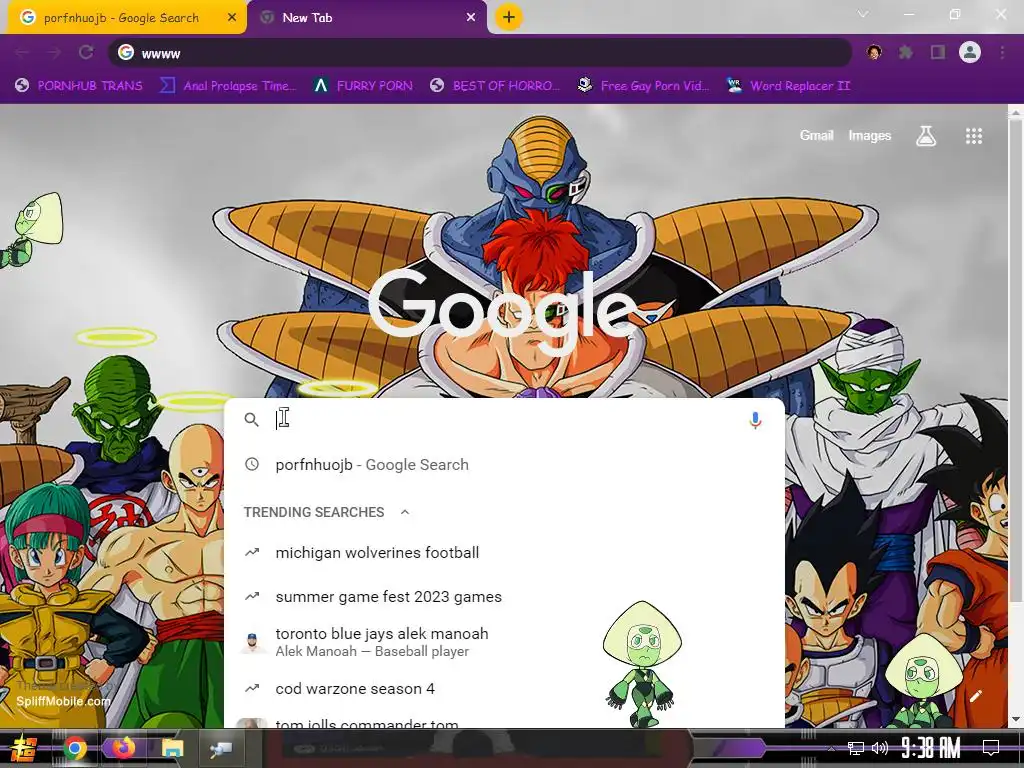
Task: Open the Chrome three-dot menu
Action: pos(1002,52)
